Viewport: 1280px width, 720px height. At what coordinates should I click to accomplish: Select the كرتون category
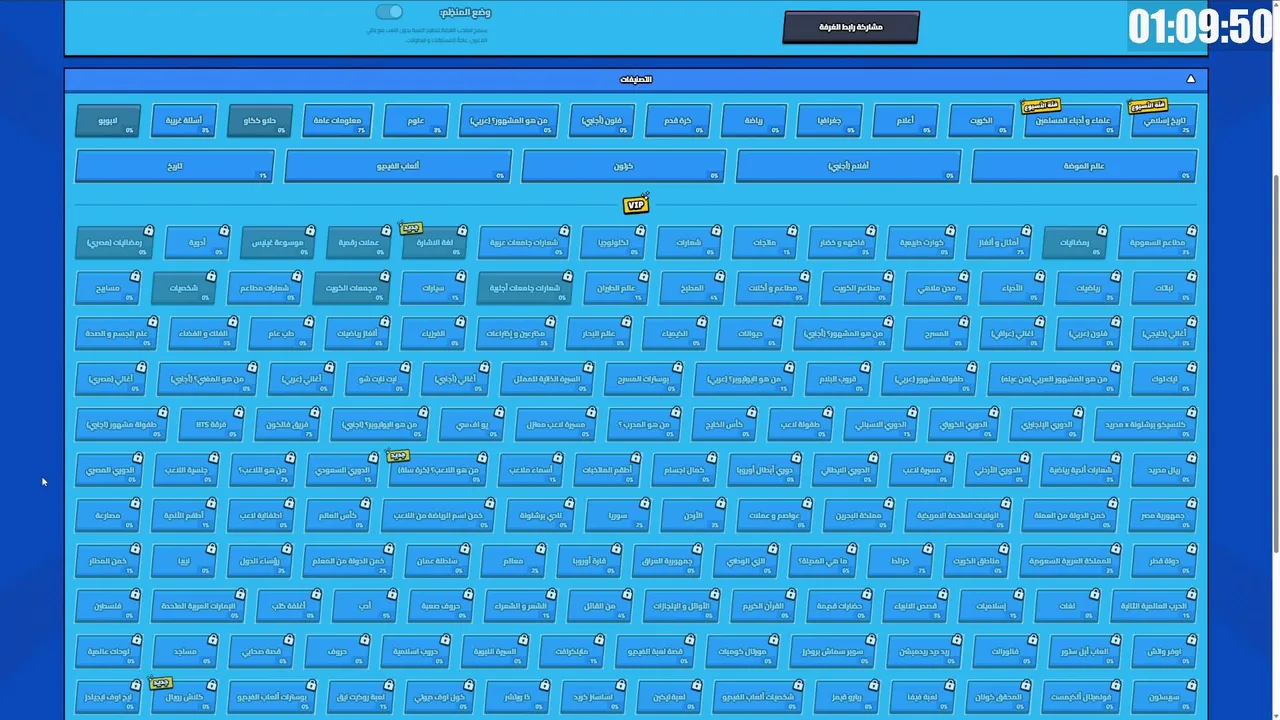(x=623, y=166)
